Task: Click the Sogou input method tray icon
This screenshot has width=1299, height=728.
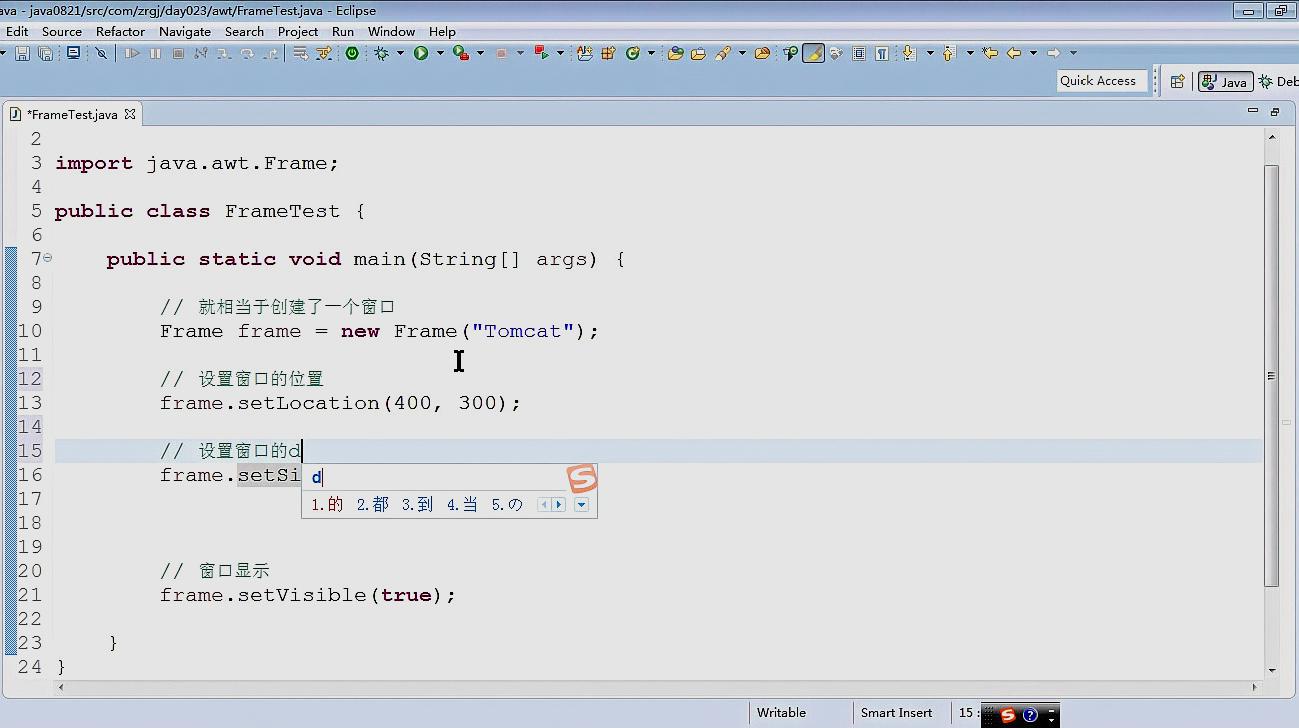Action: click(1008, 715)
